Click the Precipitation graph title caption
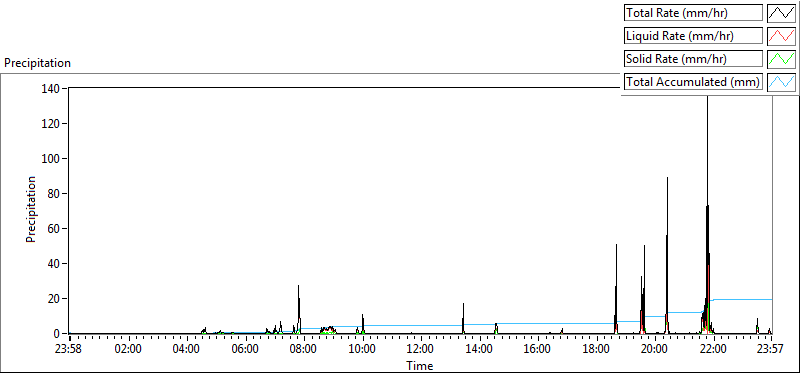 pyautogui.click(x=37, y=63)
